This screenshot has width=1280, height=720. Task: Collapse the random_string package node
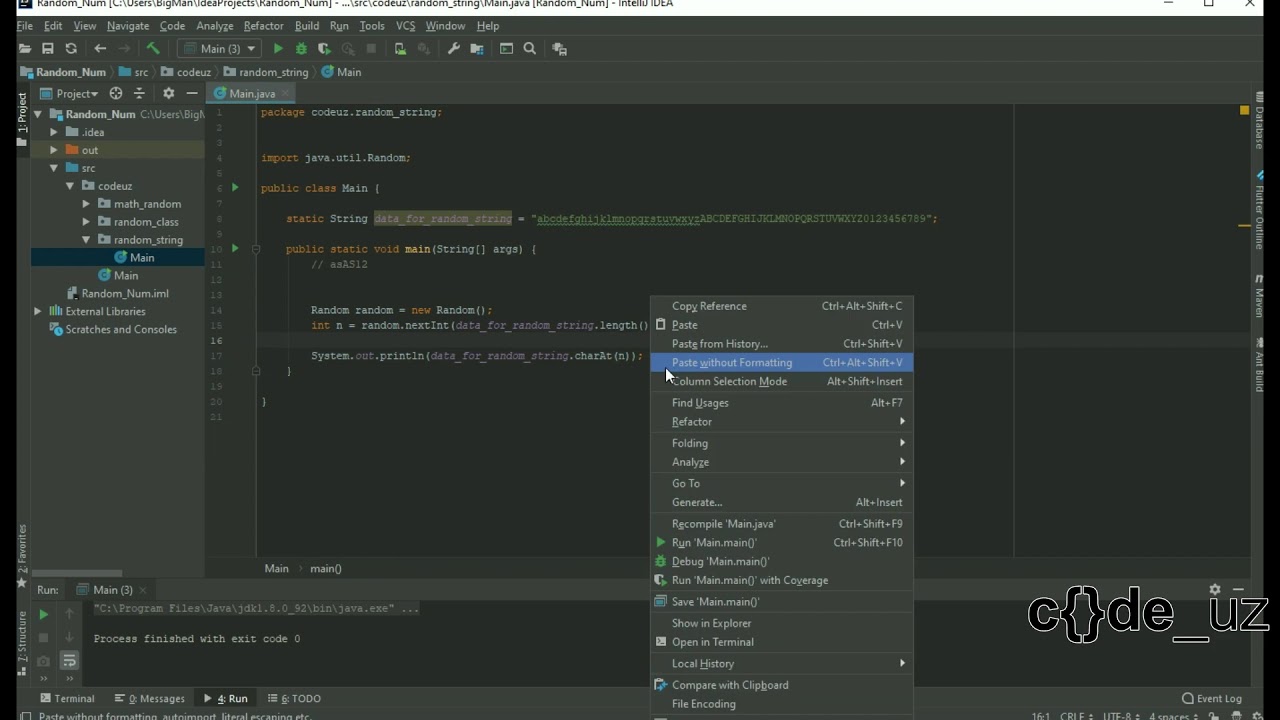(x=86, y=240)
